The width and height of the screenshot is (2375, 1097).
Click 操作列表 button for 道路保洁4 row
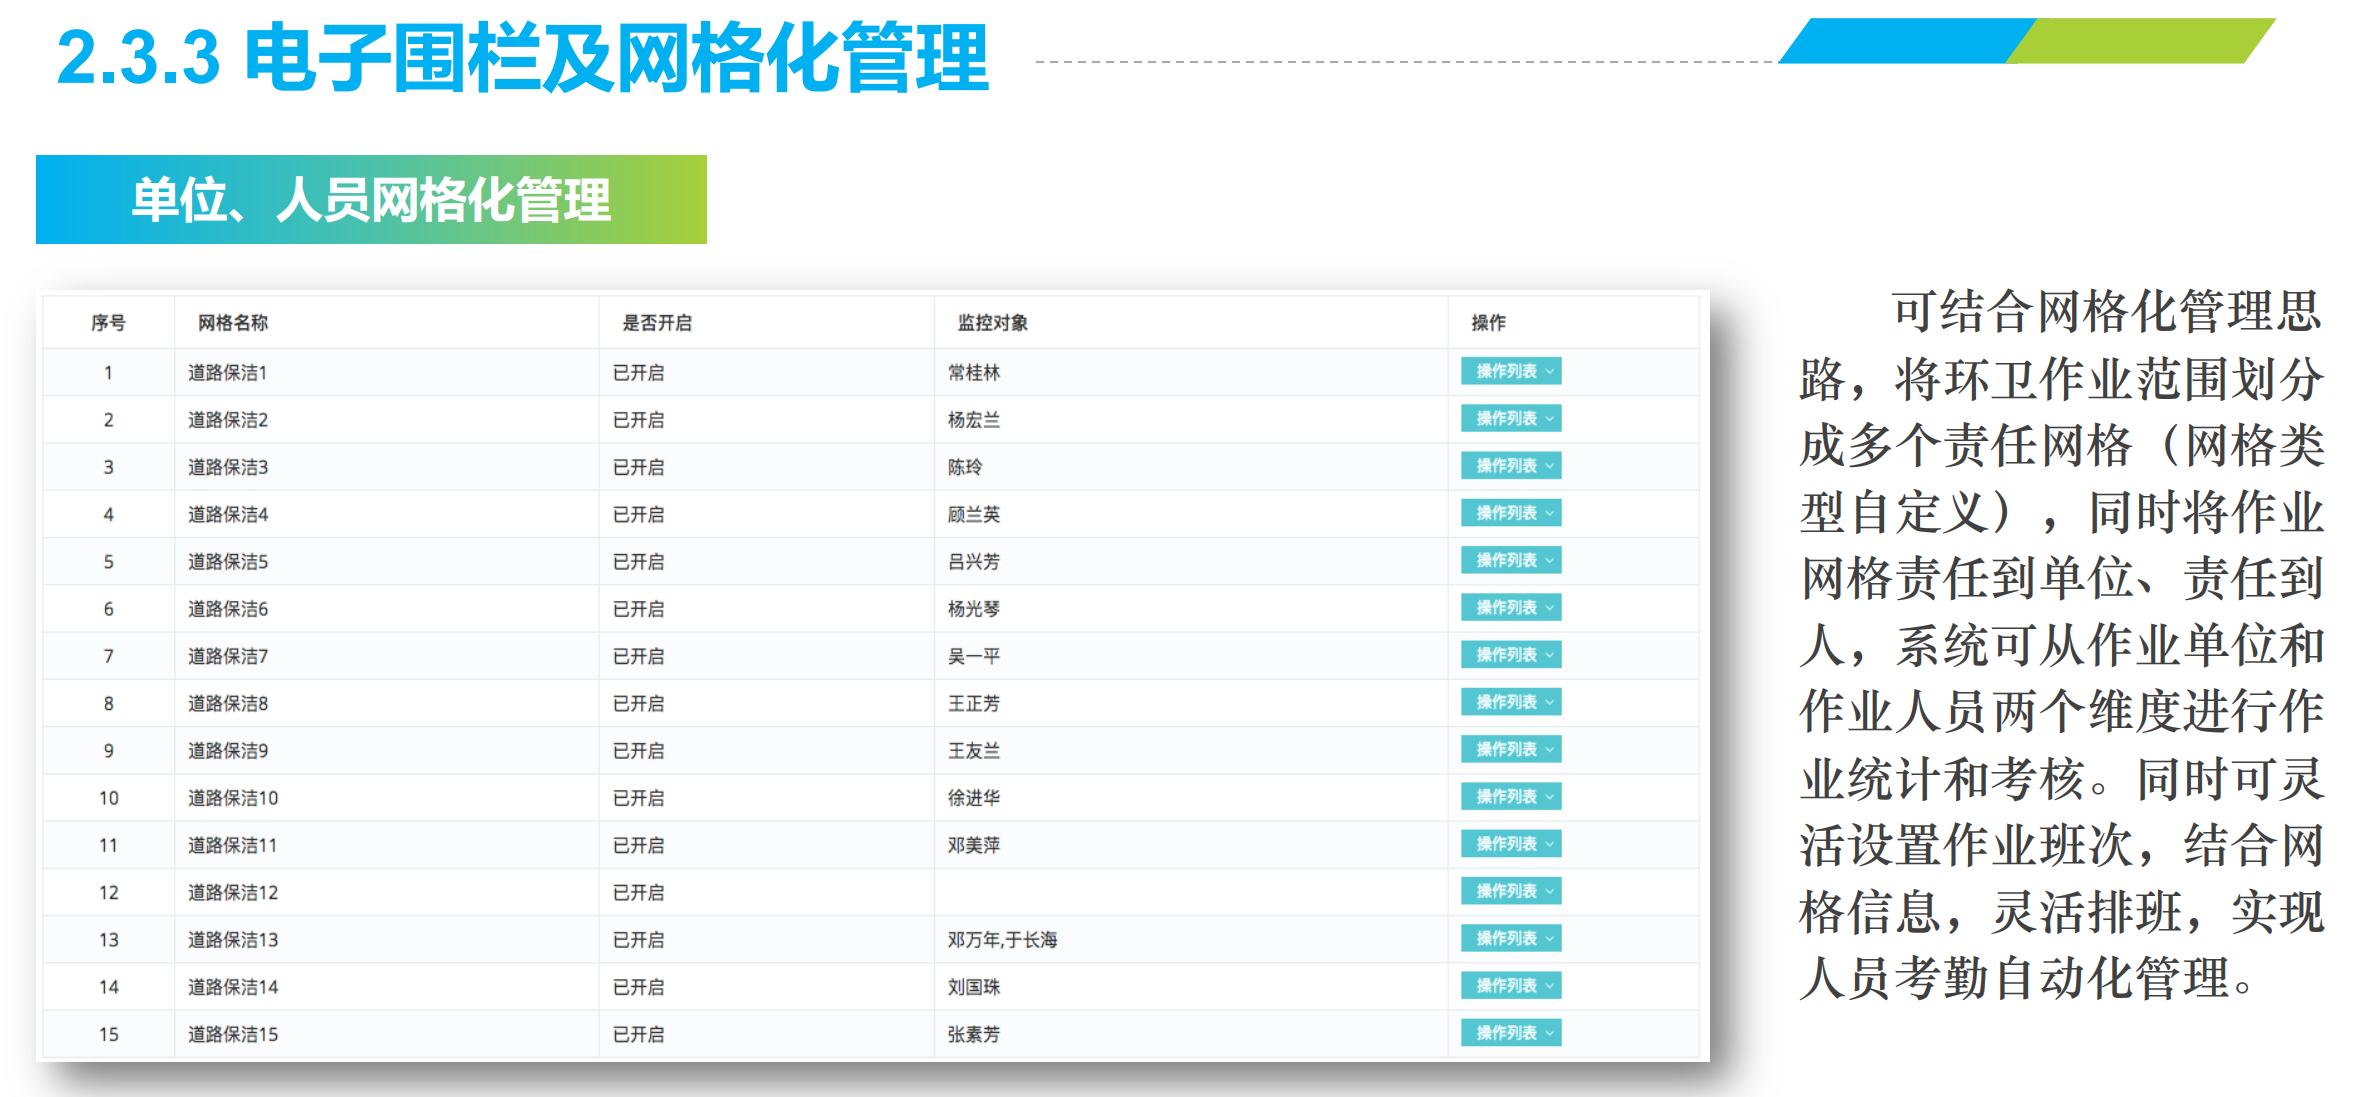pos(1510,513)
